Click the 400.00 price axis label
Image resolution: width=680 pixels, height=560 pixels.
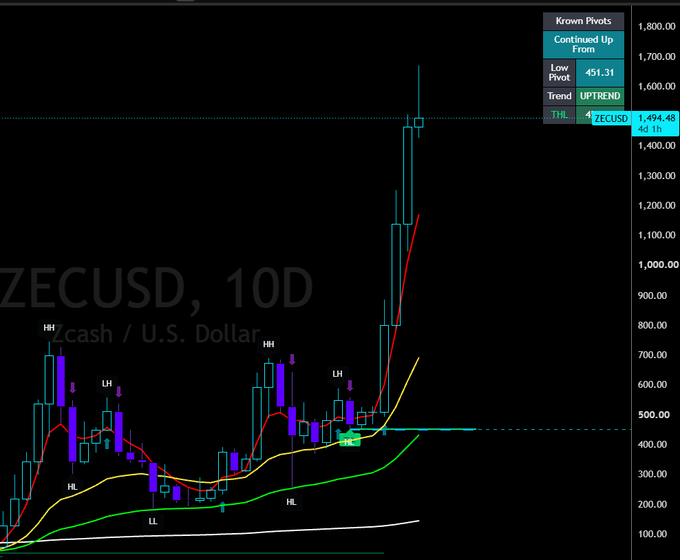(652, 444)
